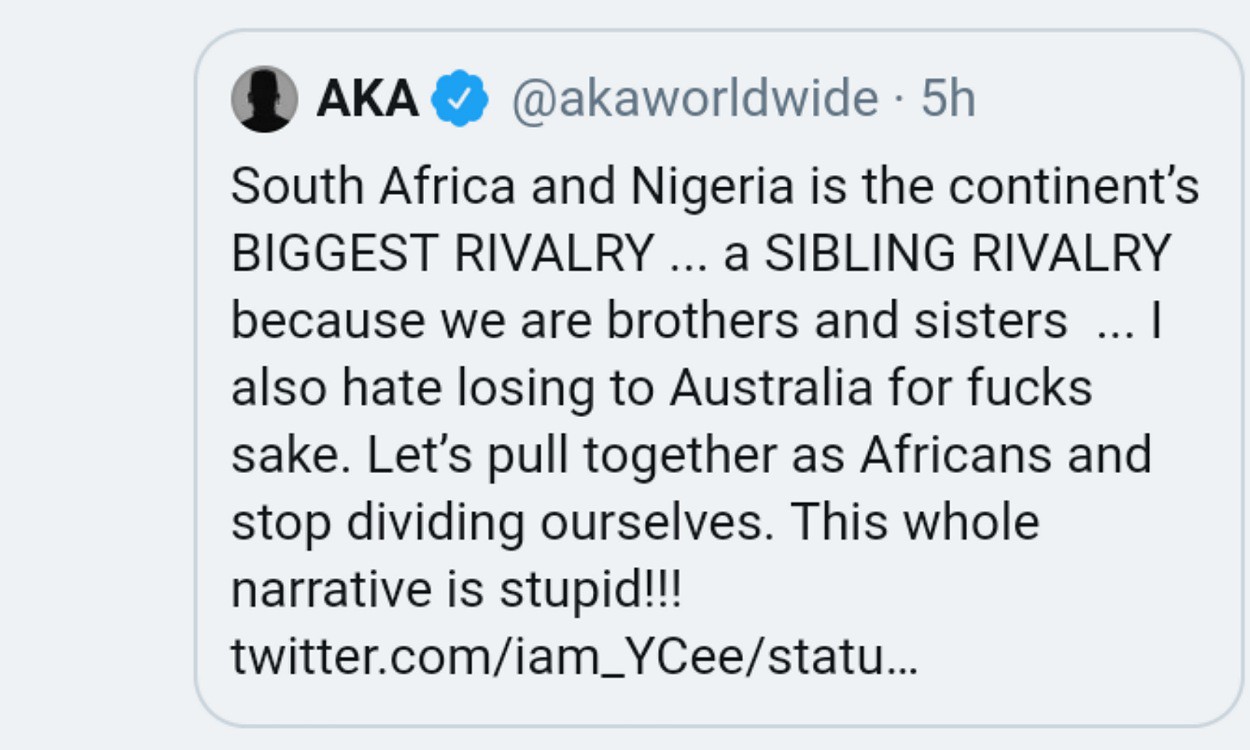Open the @akaworldwide handle profile

coord(695,99)
